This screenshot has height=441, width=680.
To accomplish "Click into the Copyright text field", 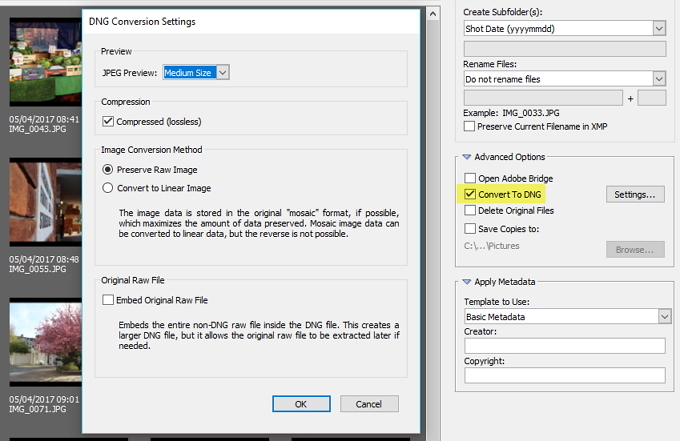I will pos(565,375).
